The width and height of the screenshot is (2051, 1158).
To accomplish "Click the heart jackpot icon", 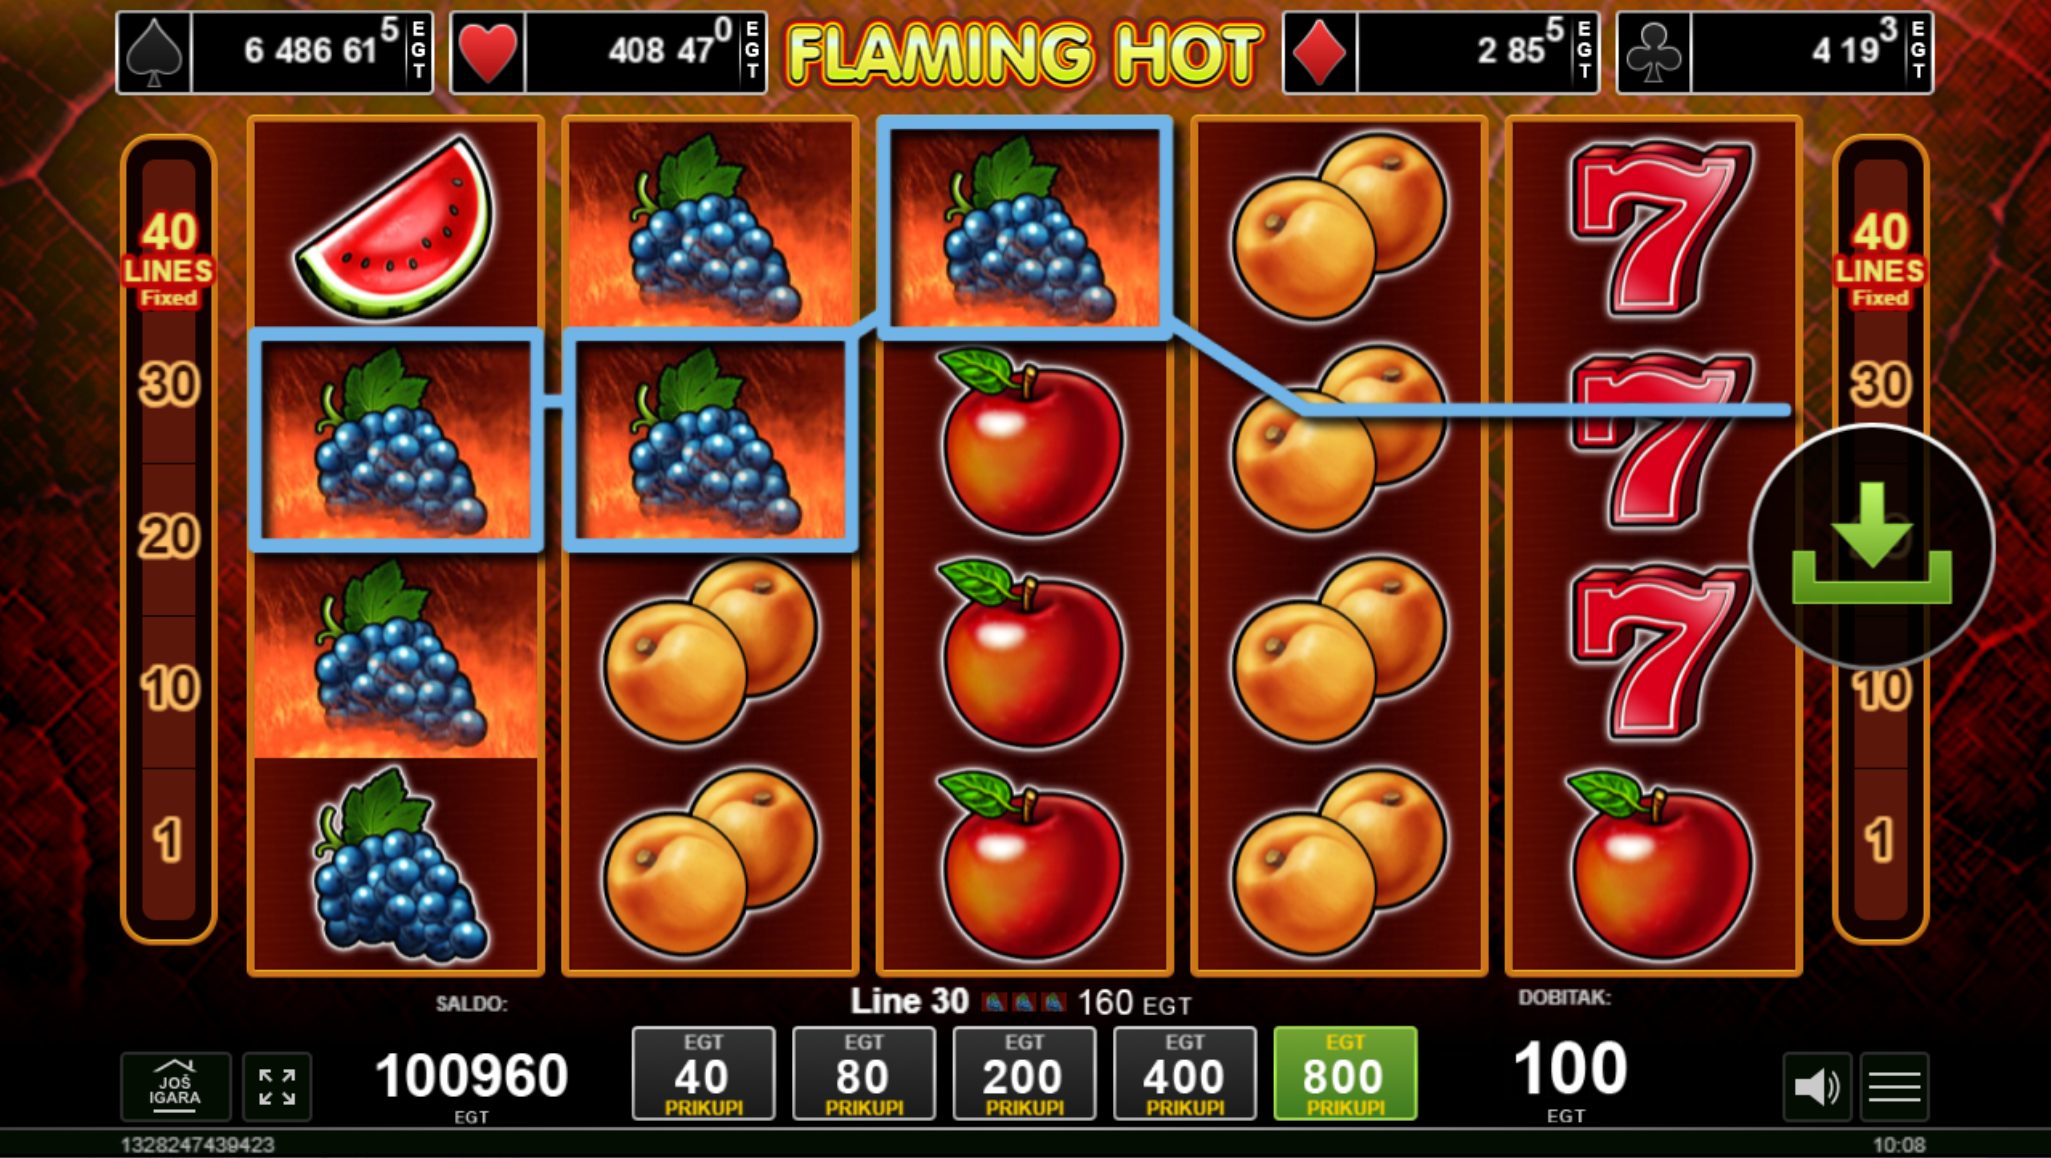I will coord(488,52).
